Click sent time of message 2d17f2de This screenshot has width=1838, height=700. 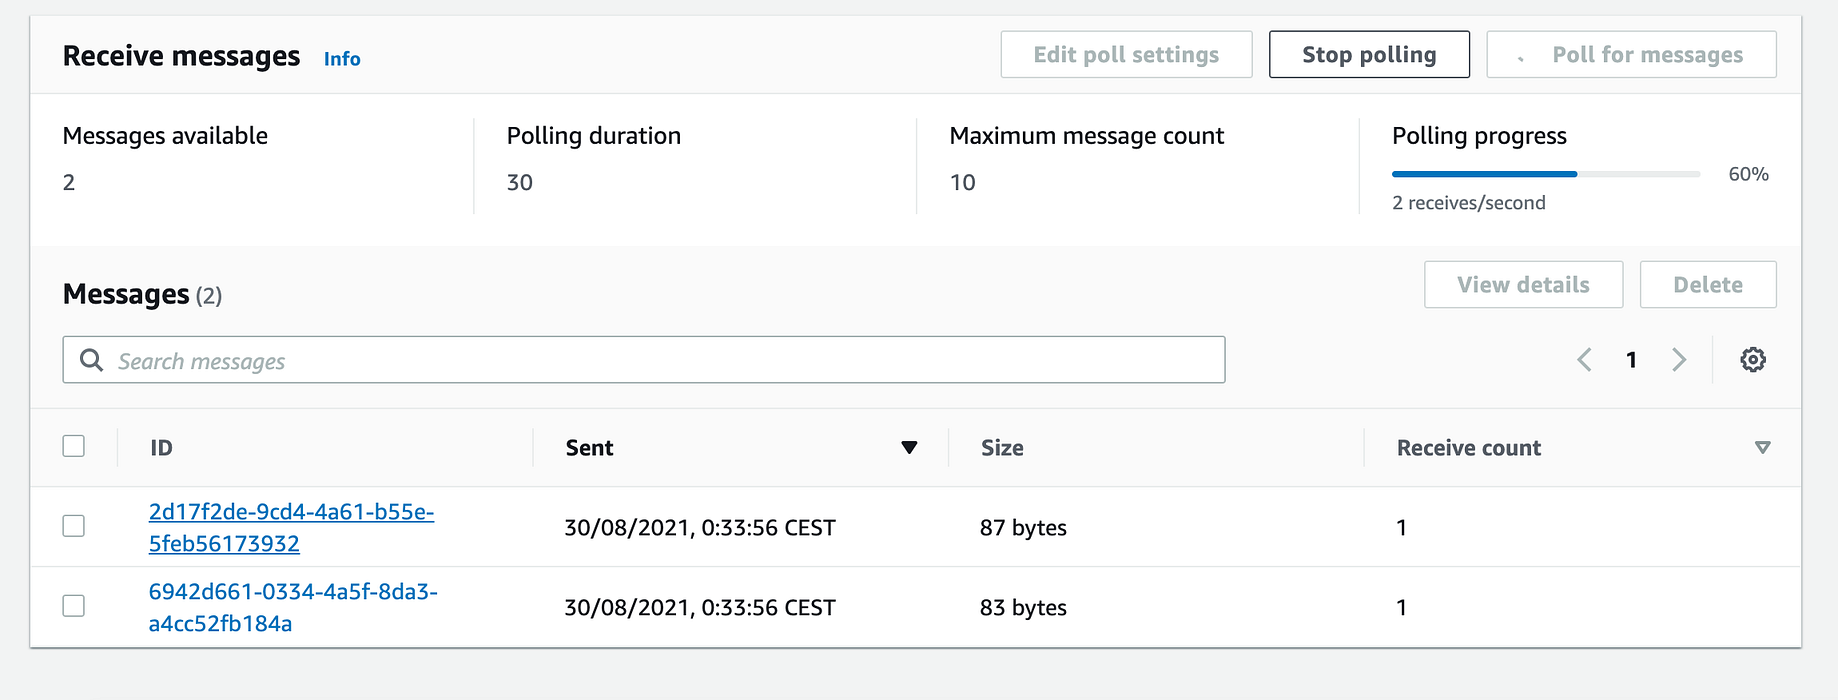pos(700,528)
